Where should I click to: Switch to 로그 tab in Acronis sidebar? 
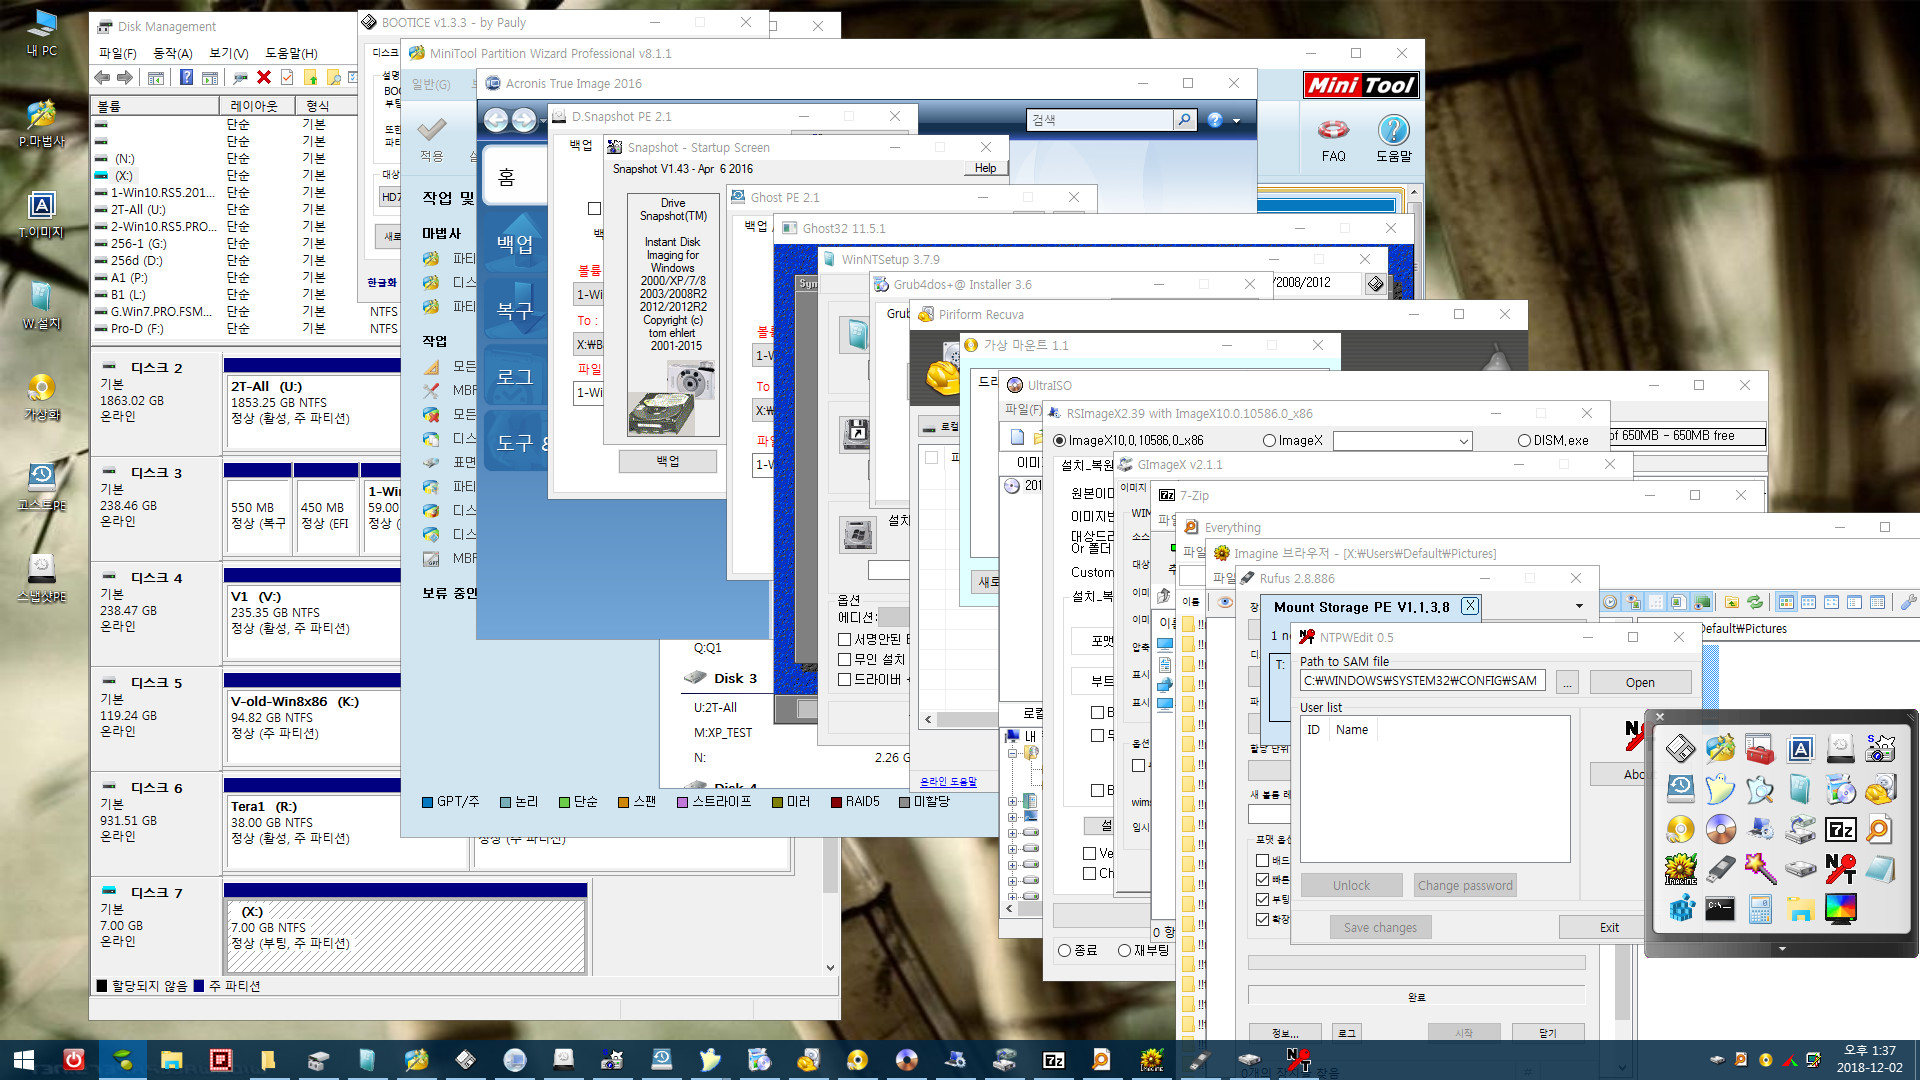point(514,377)
